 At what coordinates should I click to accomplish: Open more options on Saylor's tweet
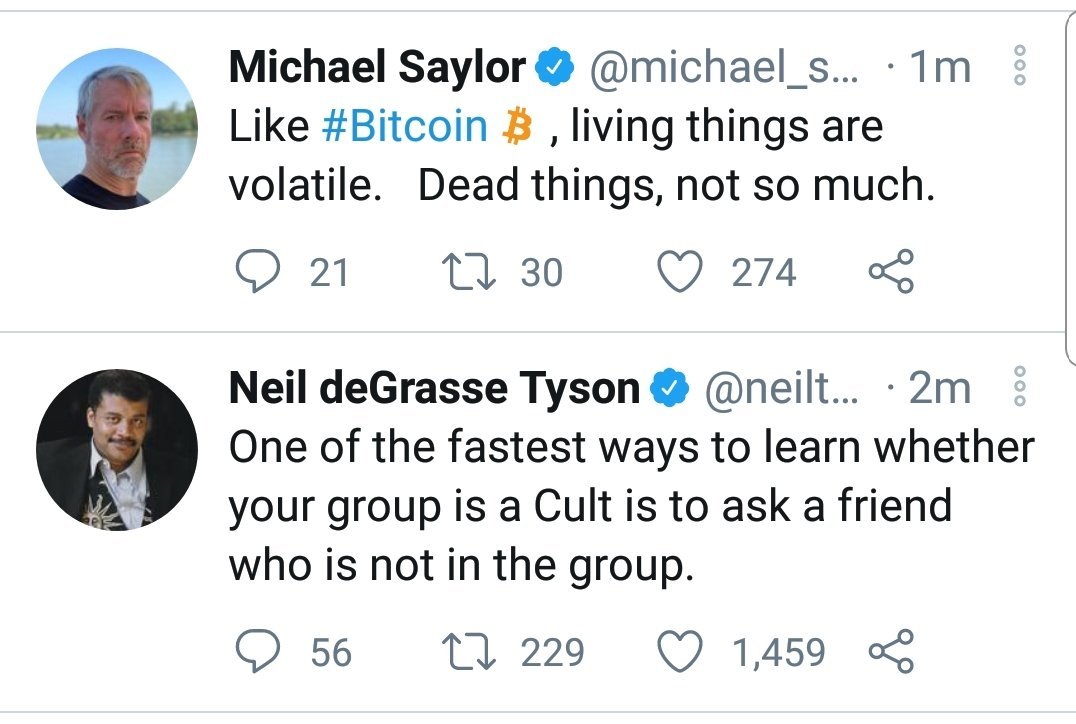(1020, 64)
